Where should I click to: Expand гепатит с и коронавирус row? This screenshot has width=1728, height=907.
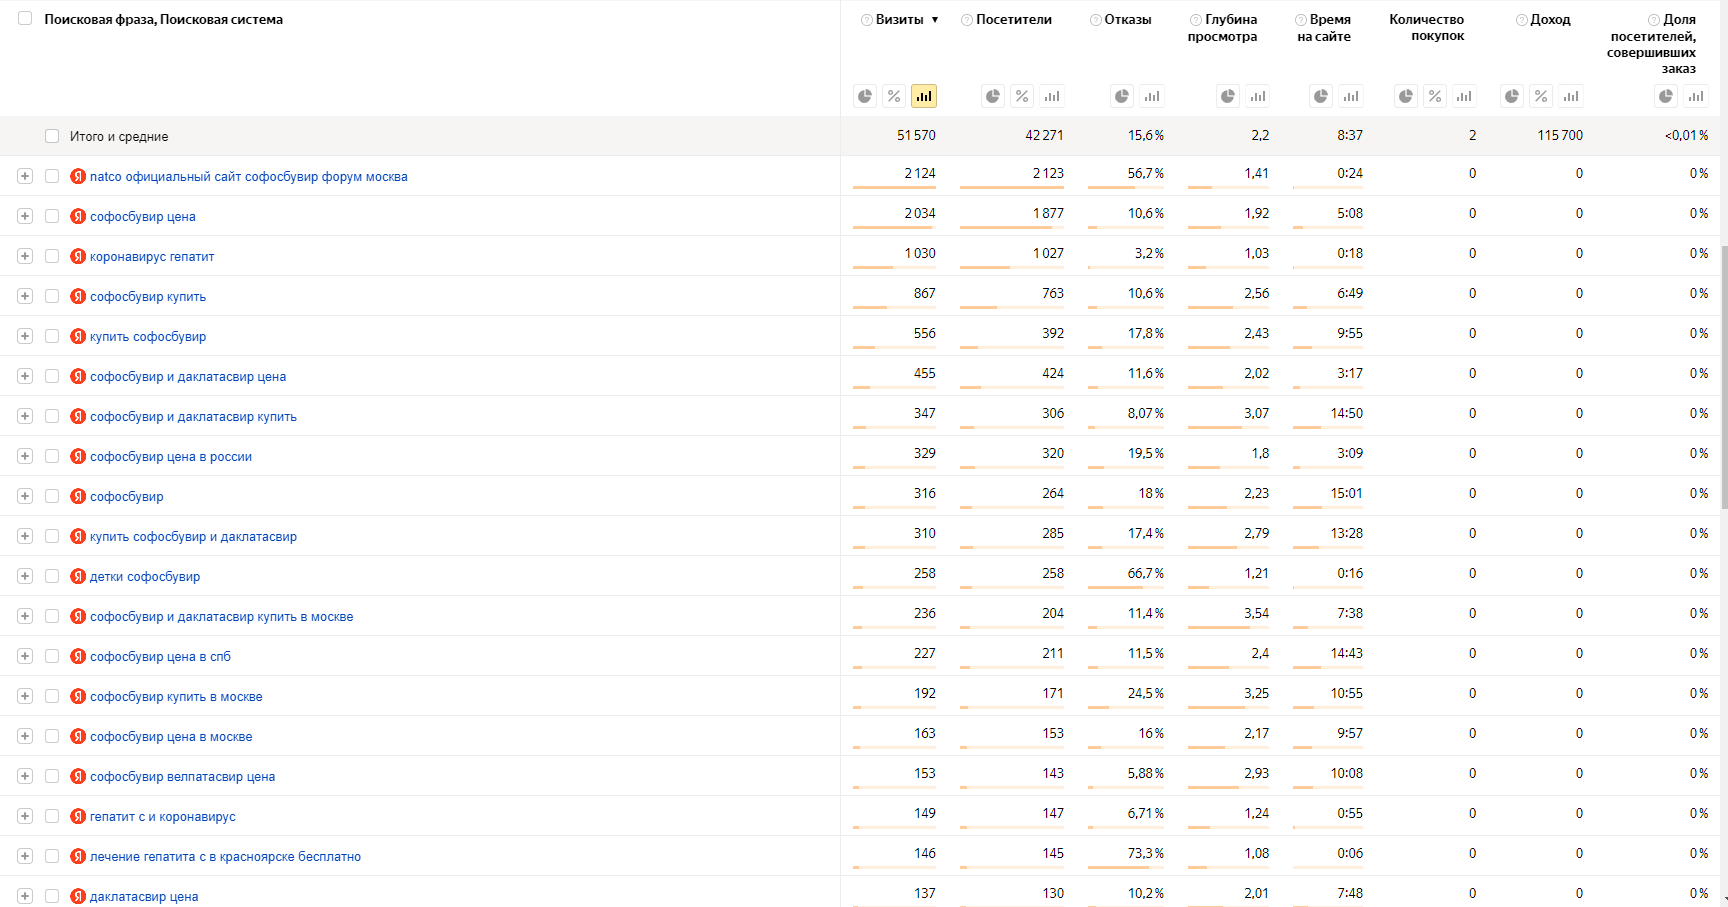click(25, 816)
